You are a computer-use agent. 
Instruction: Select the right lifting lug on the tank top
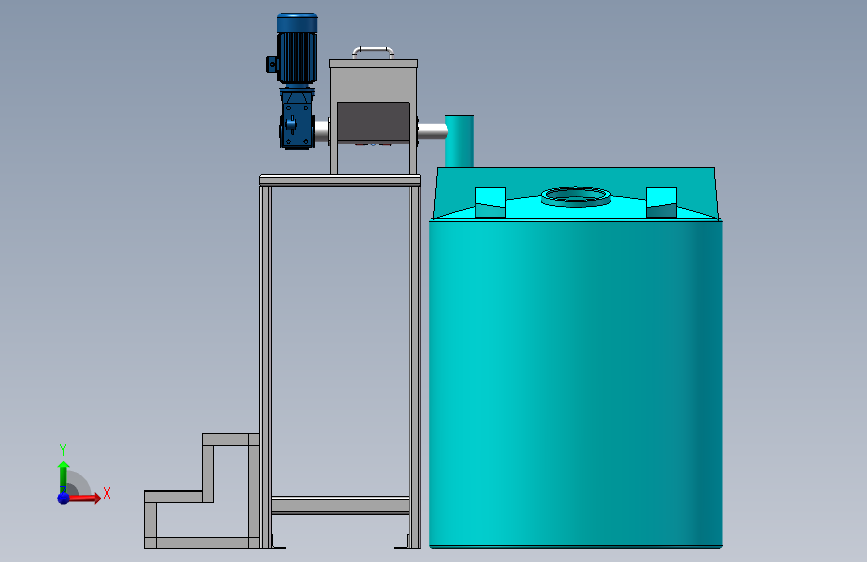pos(661,202)
